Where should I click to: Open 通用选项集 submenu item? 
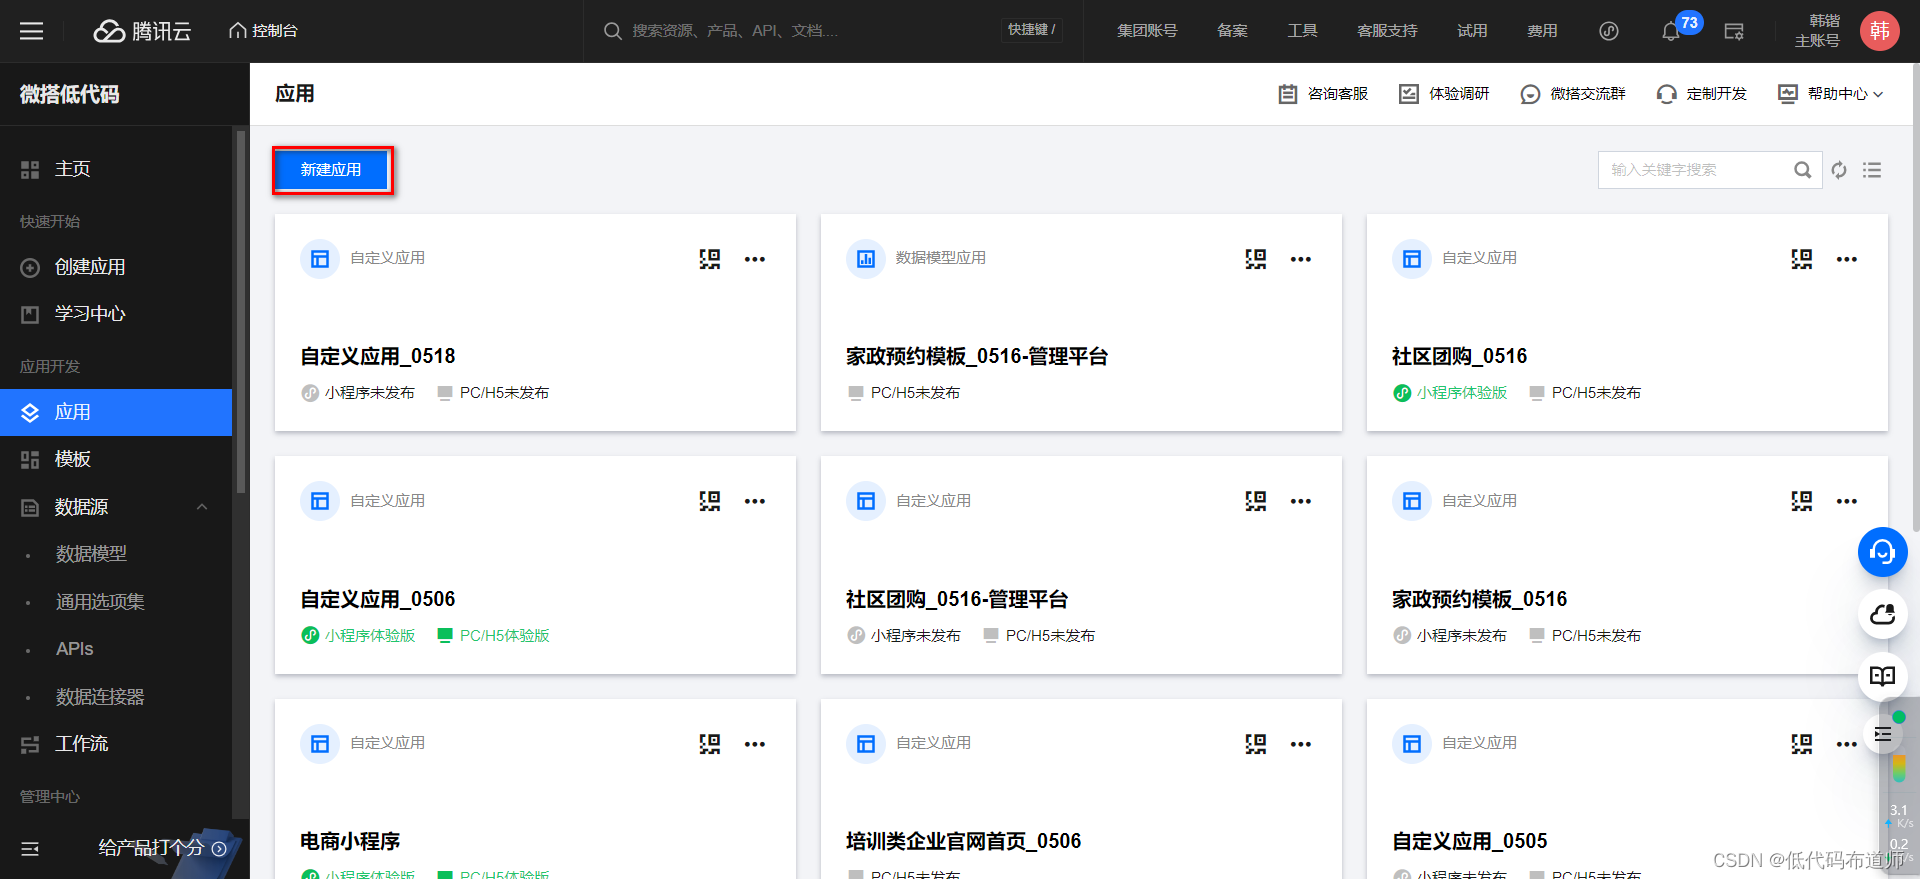pyautogui.click(x=100, y=602)
